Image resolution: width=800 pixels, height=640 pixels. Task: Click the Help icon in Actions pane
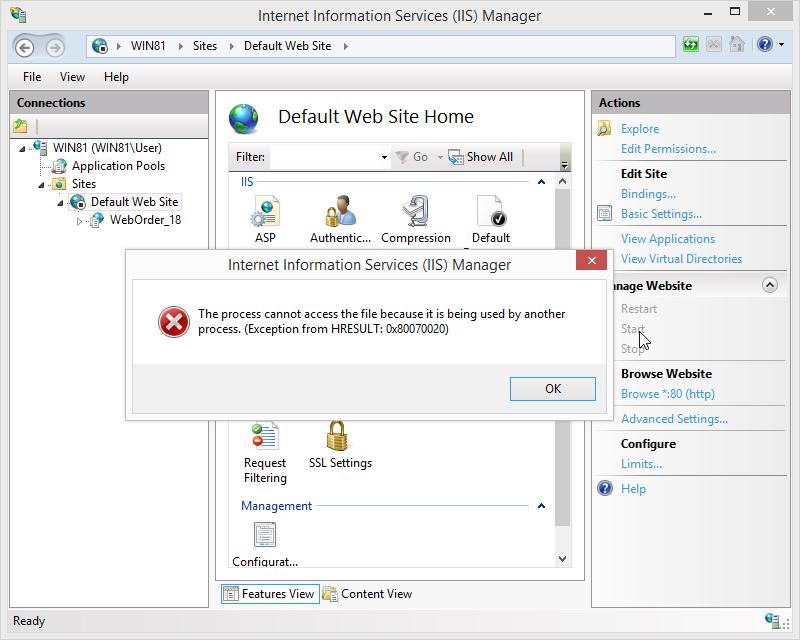coord(605,488)
